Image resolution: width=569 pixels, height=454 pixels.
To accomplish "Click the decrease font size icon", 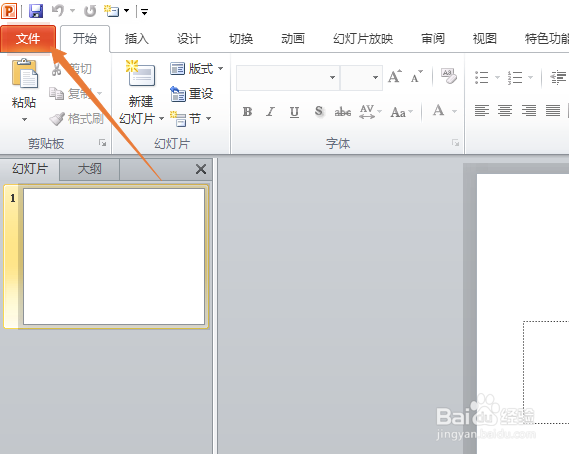I will [x=417, y=77].
